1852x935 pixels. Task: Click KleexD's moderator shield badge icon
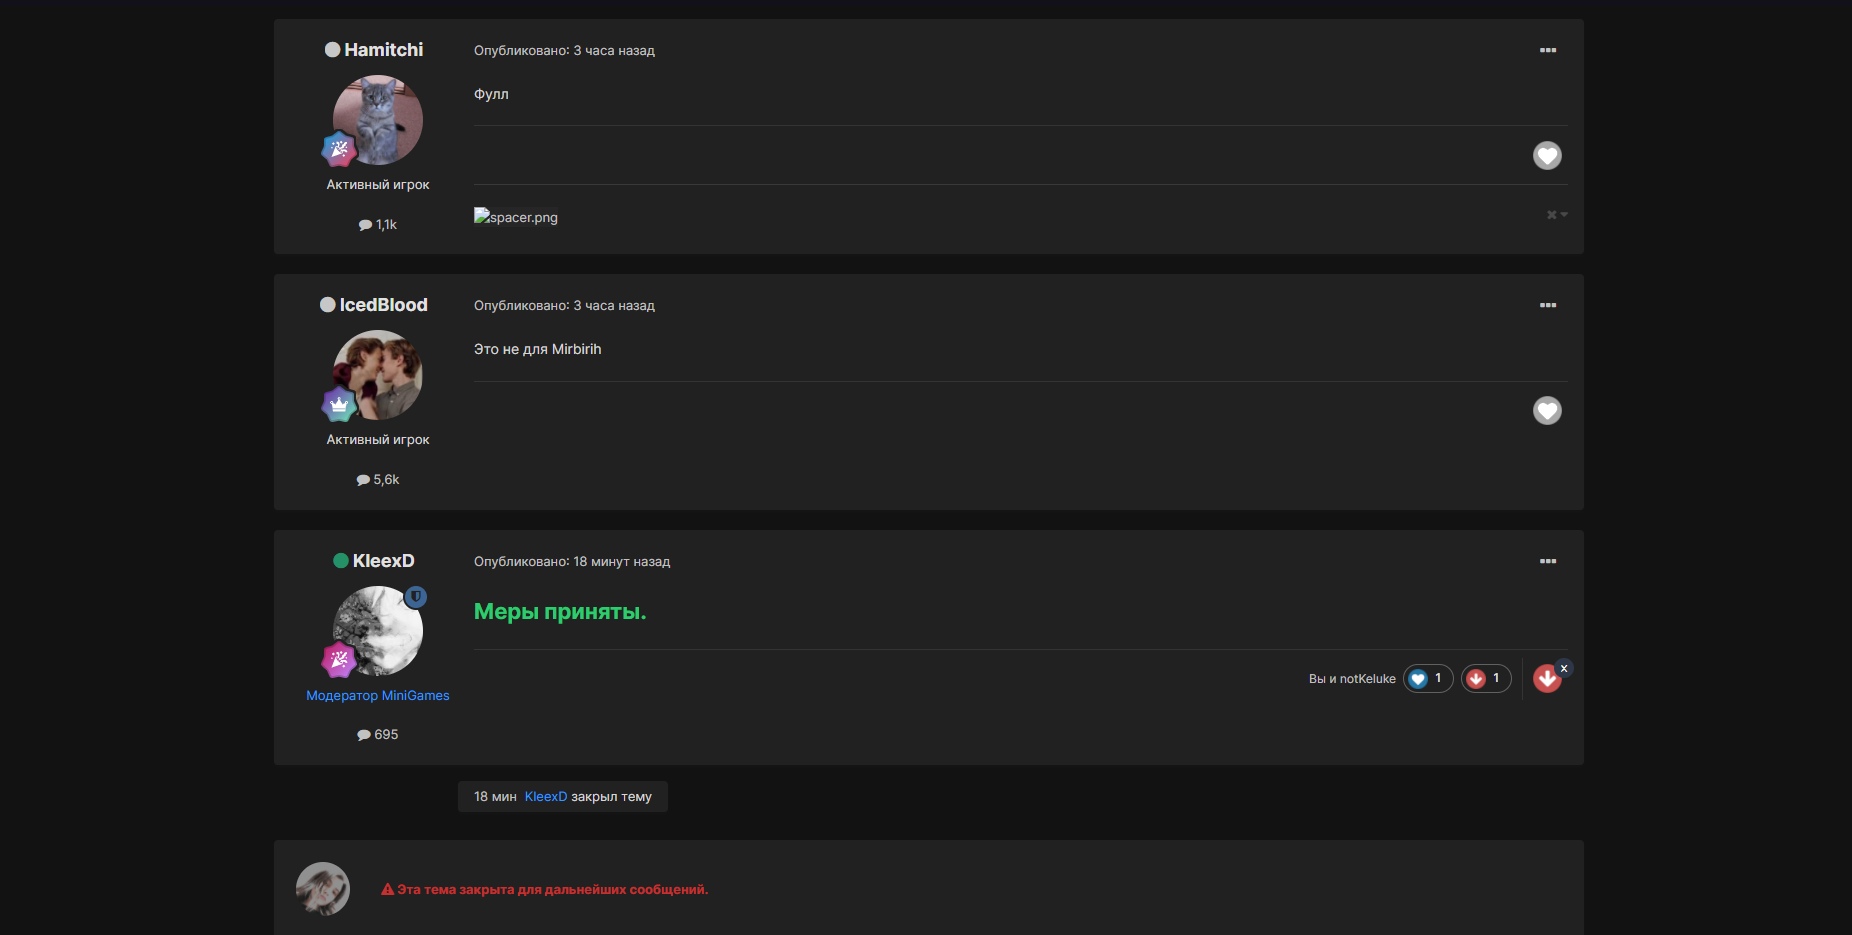click(416, 597)
